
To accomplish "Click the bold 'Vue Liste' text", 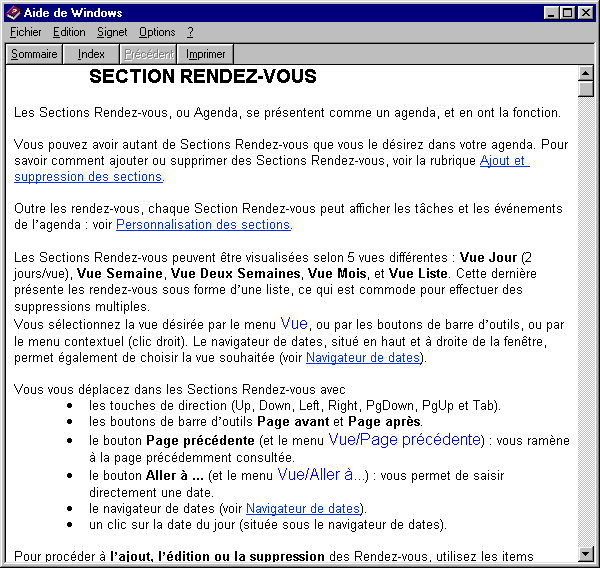I will click(418, 273).
